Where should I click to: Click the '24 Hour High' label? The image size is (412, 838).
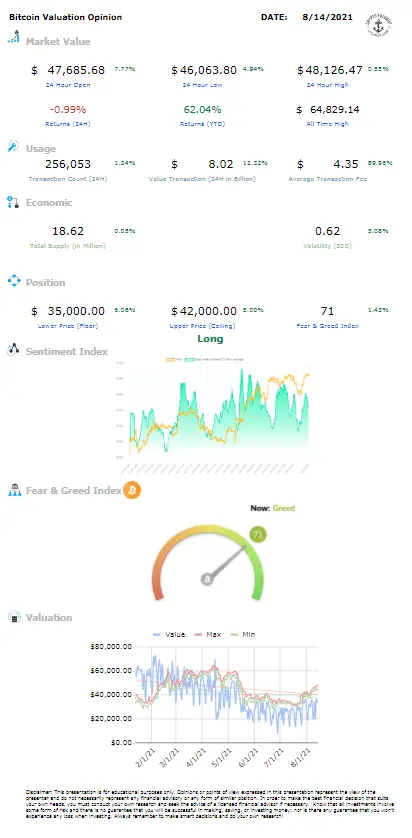328,85
